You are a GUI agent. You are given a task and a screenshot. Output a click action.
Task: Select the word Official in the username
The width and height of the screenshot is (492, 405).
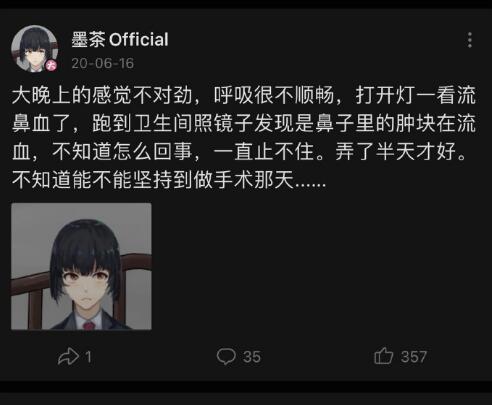[x=139, y=40]
